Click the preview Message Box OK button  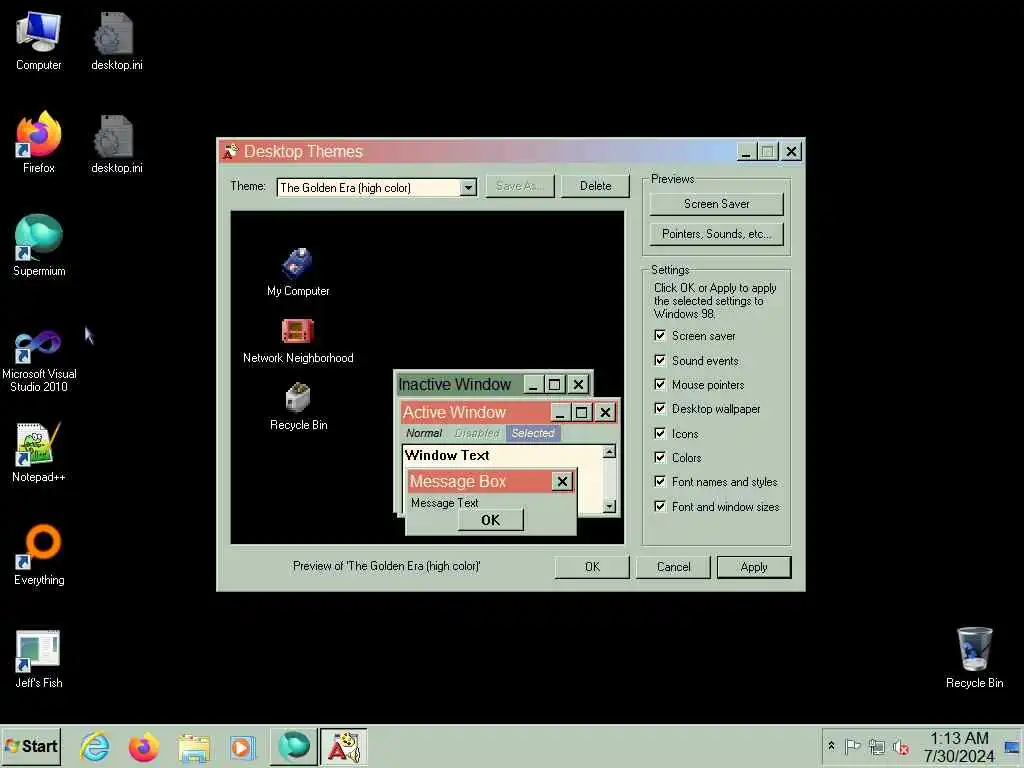(490, 520)
